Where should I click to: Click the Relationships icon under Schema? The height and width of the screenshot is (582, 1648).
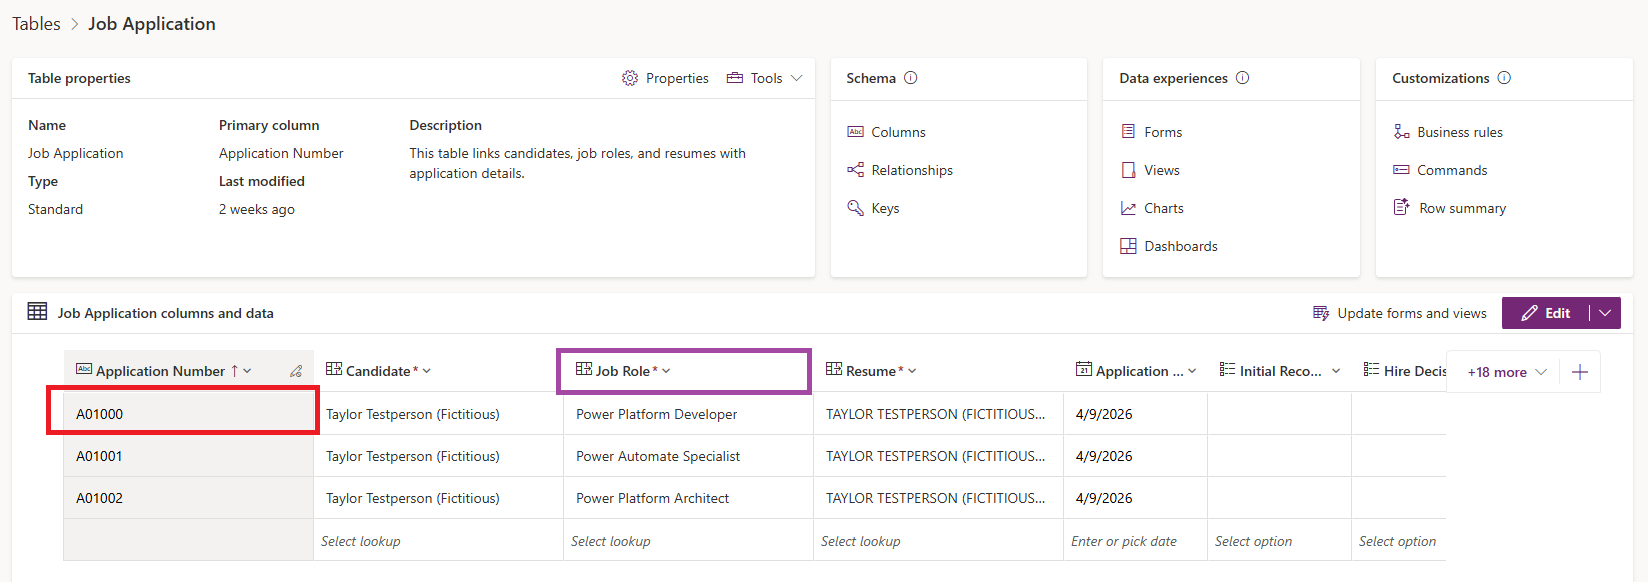[x=855, y=170]
